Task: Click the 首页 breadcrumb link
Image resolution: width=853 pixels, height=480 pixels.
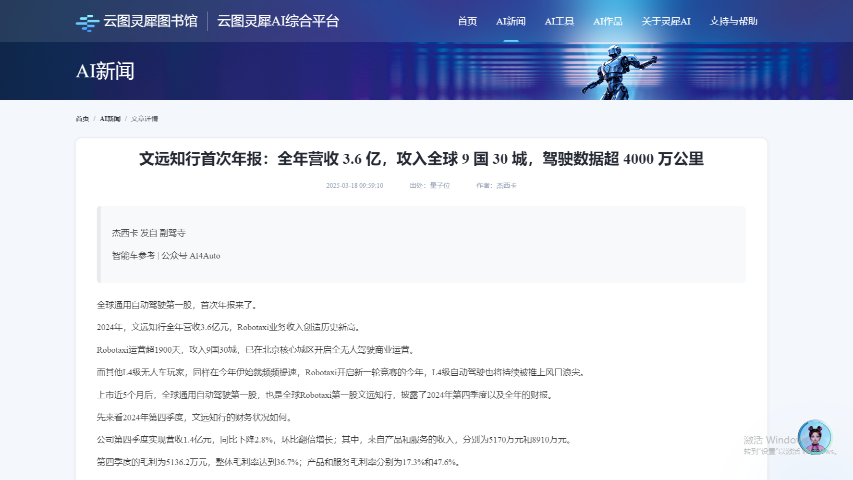Action: 82,119
